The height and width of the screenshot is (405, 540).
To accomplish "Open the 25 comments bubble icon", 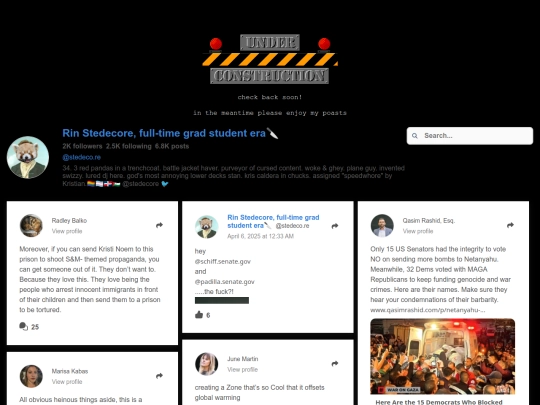I will coord(23,326).
